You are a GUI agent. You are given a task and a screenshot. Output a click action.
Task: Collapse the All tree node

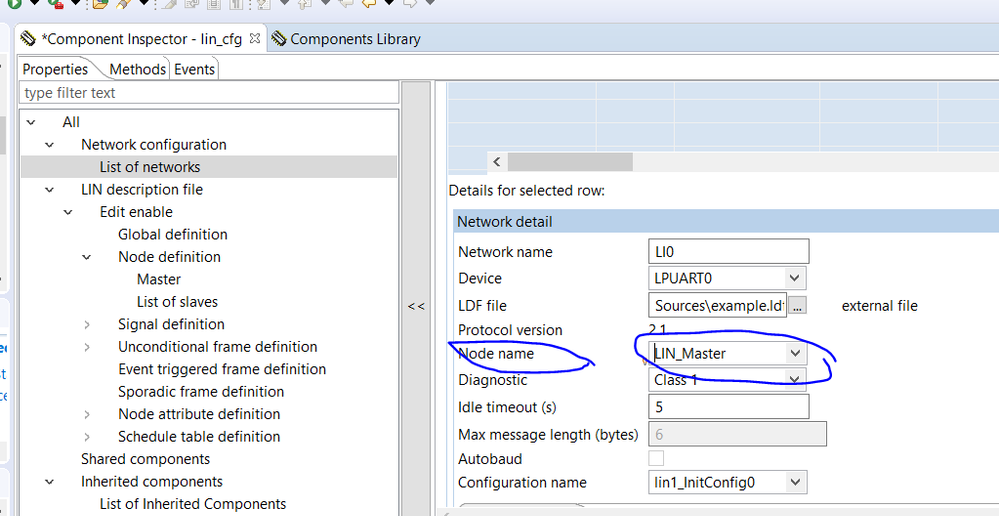[31, 122]
